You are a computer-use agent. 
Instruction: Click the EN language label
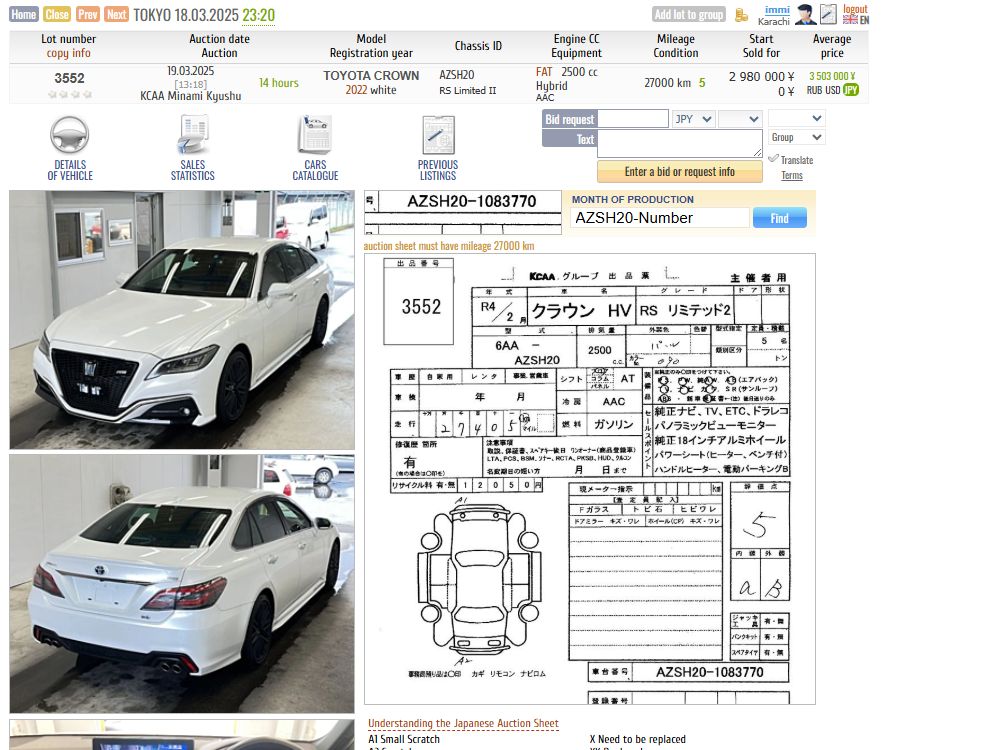coord(864,20)
